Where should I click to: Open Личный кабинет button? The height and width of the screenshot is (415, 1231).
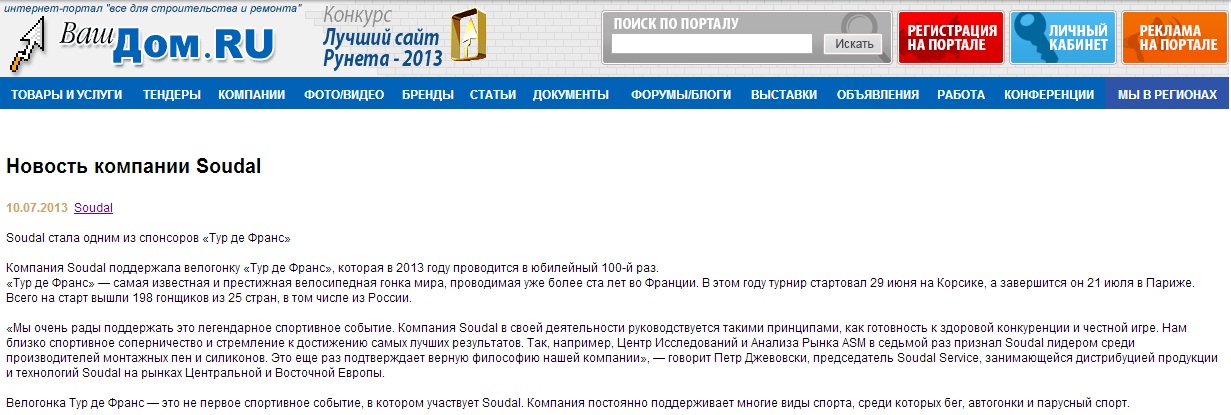(1063, 38)
